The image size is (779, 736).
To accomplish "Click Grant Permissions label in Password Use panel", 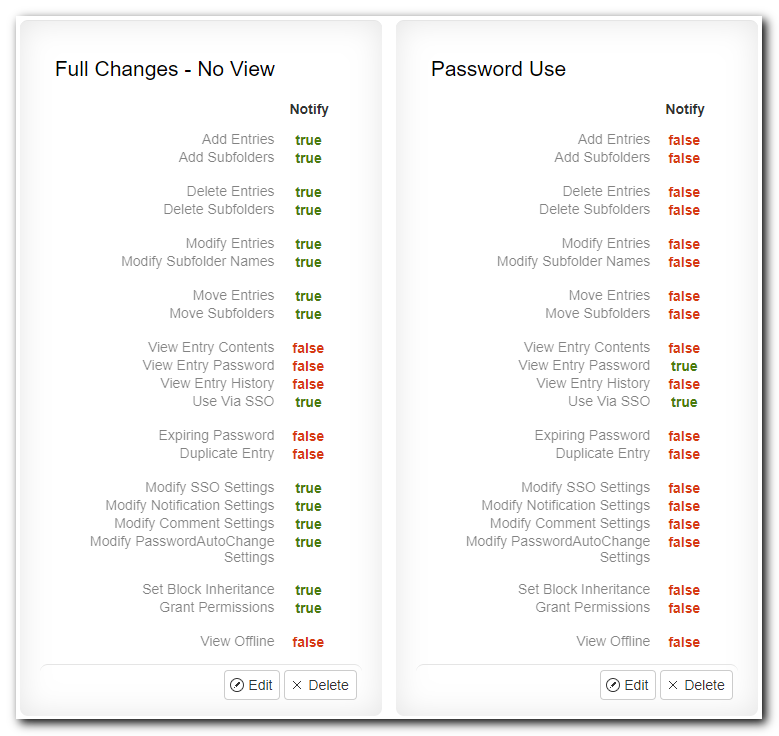I will click(593, 607).
